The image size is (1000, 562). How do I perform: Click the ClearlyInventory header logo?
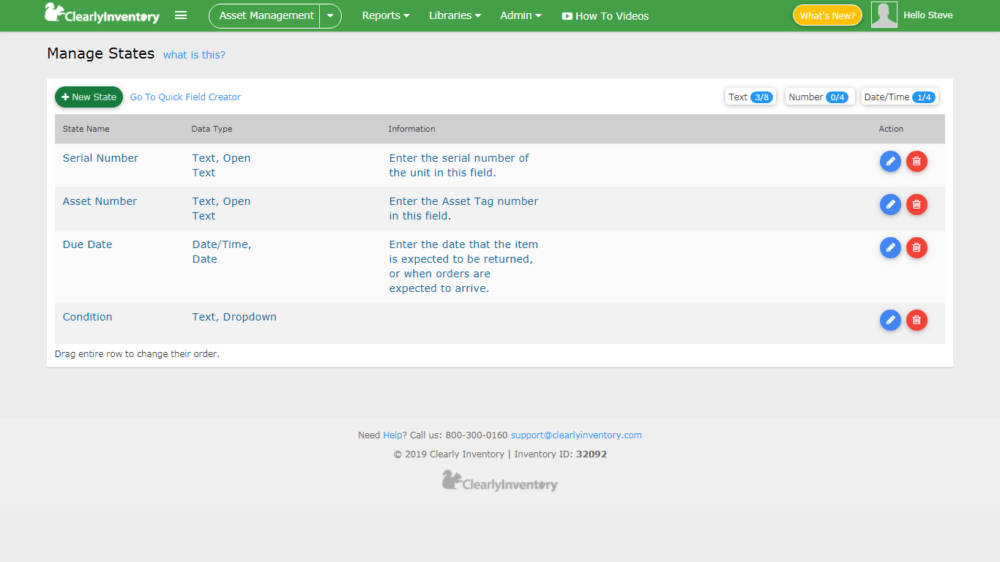coord(102,14)
